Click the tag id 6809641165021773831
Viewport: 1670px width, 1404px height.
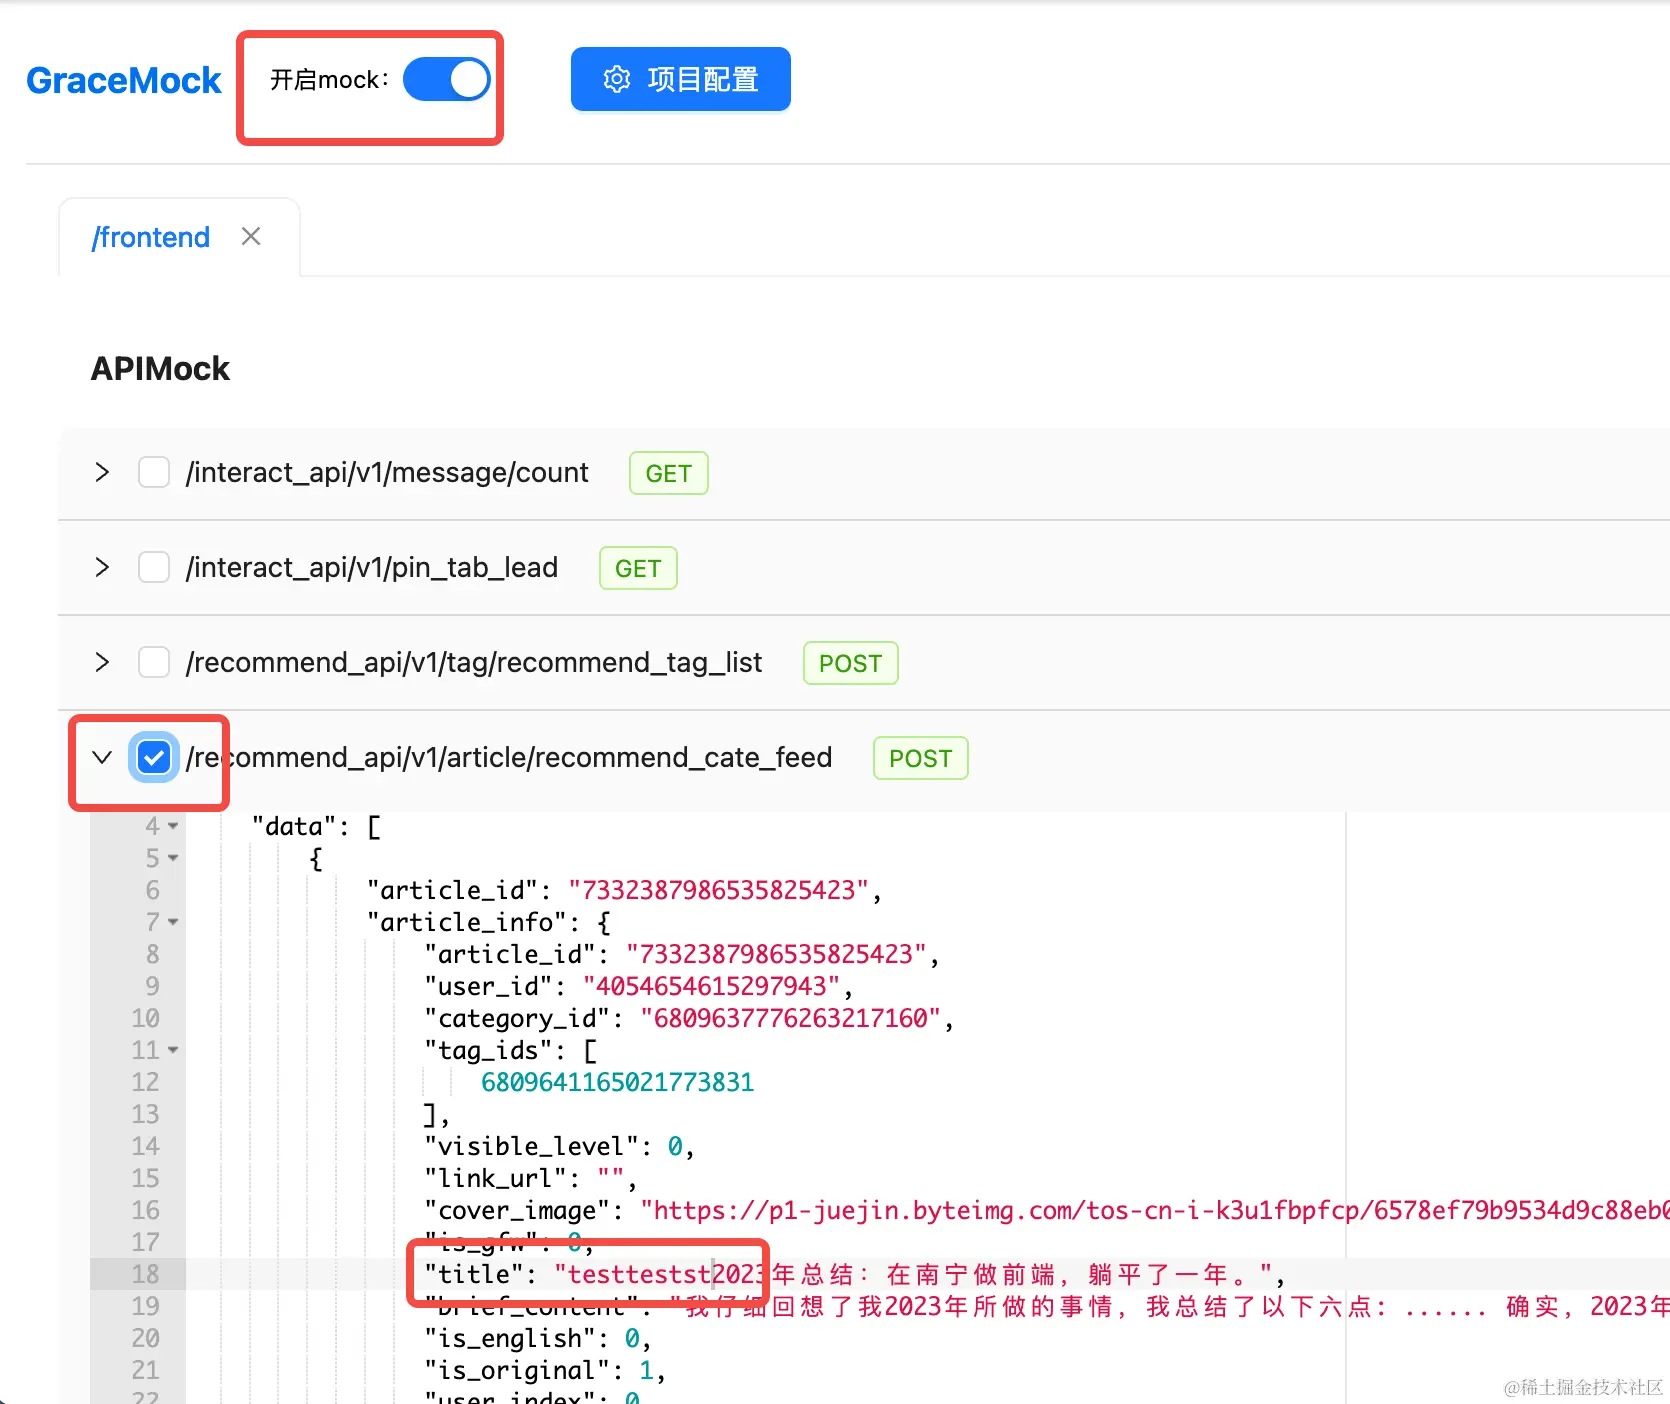coord(618,1082)
